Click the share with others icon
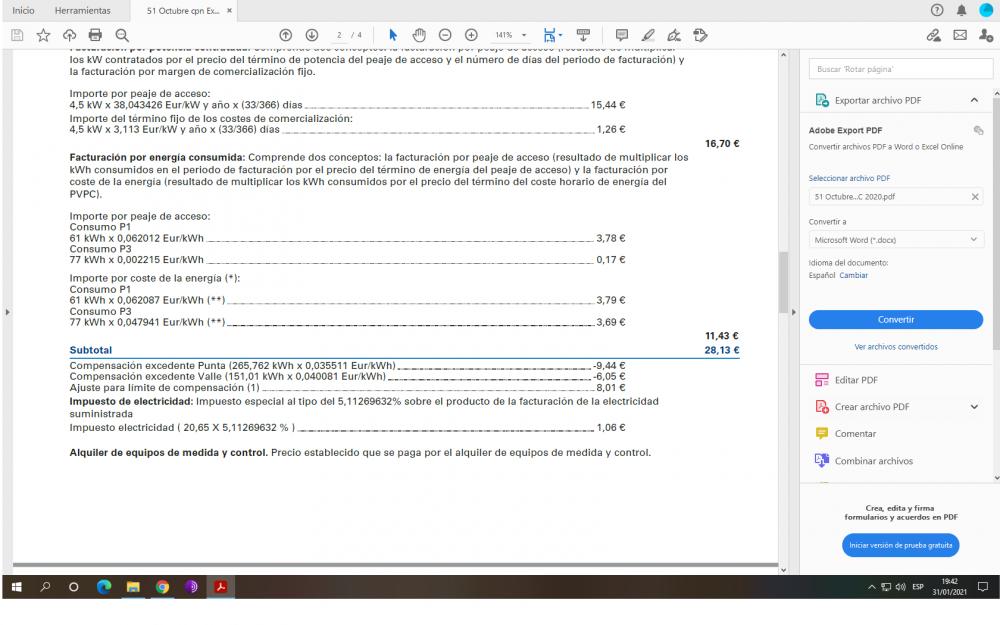This screenshot has height=625, width=1000. (x=986, y=35)
